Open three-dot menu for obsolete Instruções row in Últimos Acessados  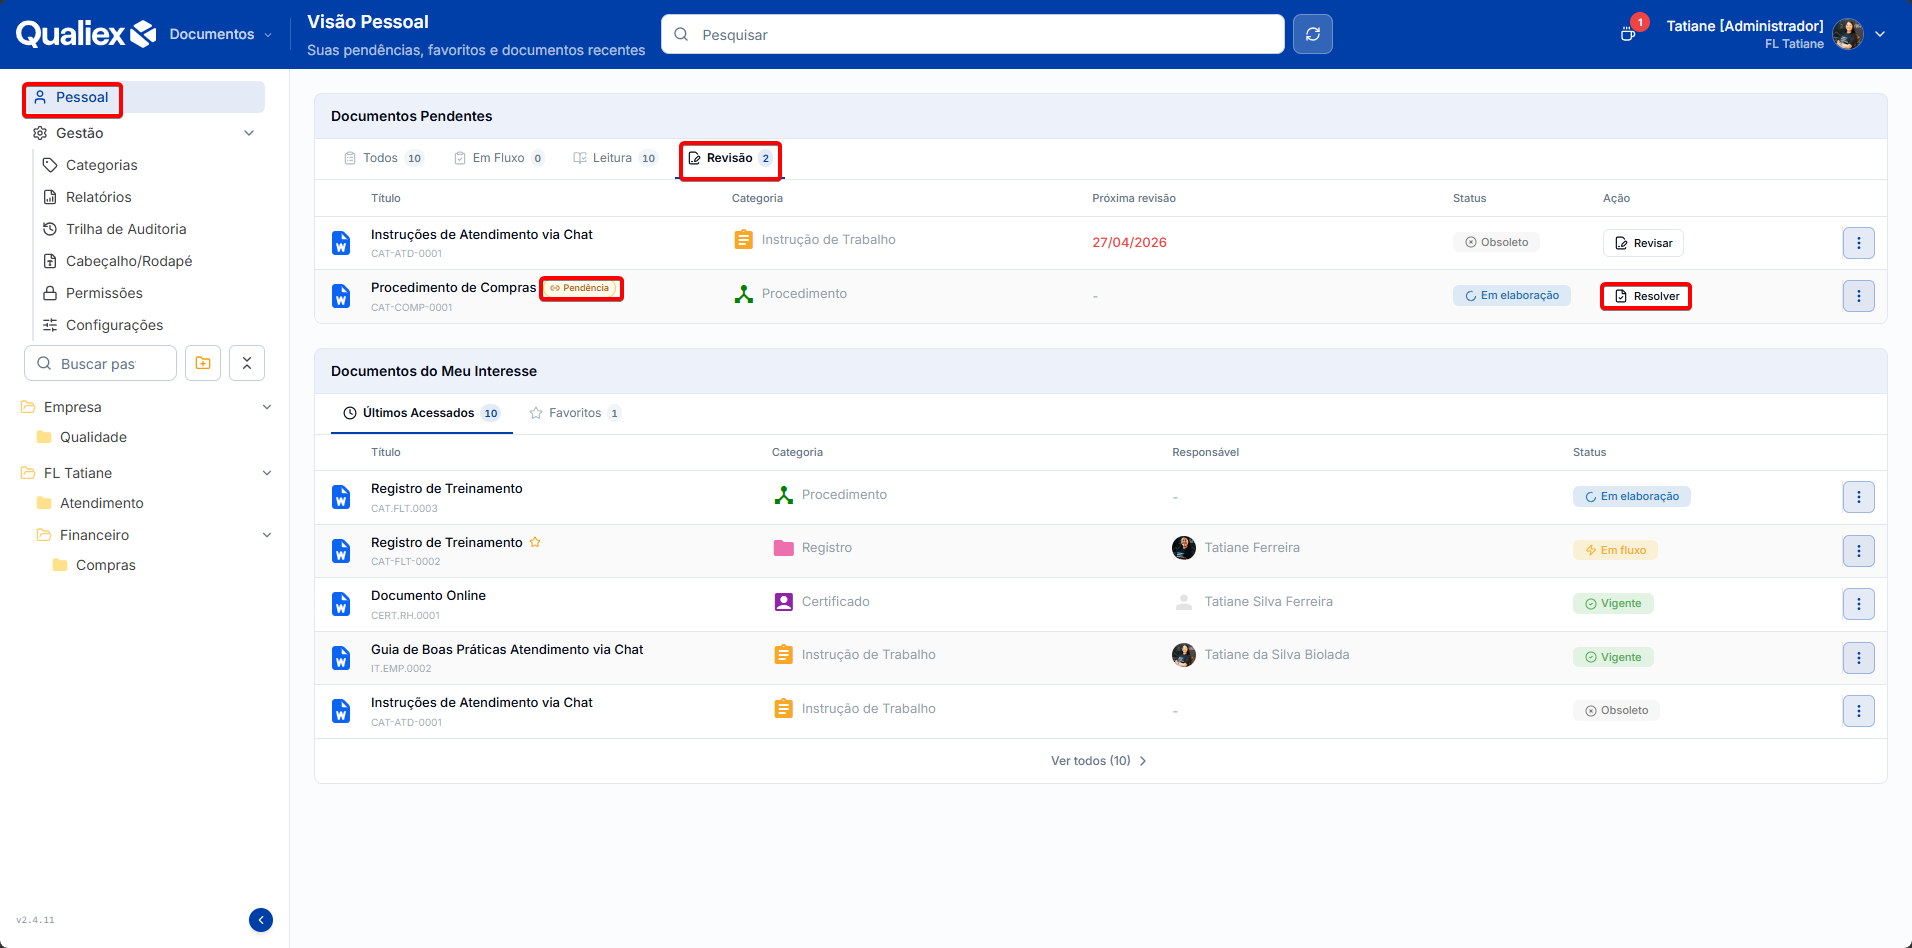(x=1859, y=711)
